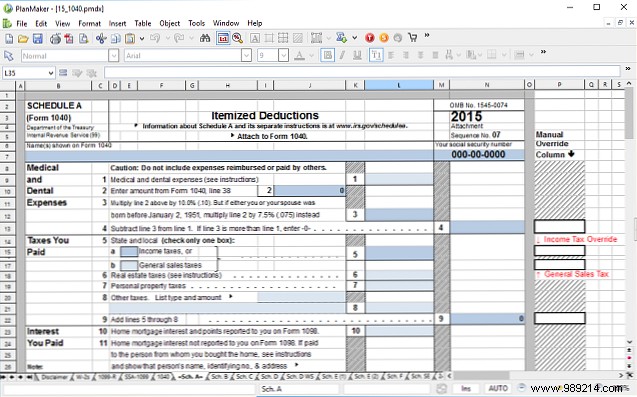
Task: Open the L35 cell reference dropdown
Action: tap(51, 73)
